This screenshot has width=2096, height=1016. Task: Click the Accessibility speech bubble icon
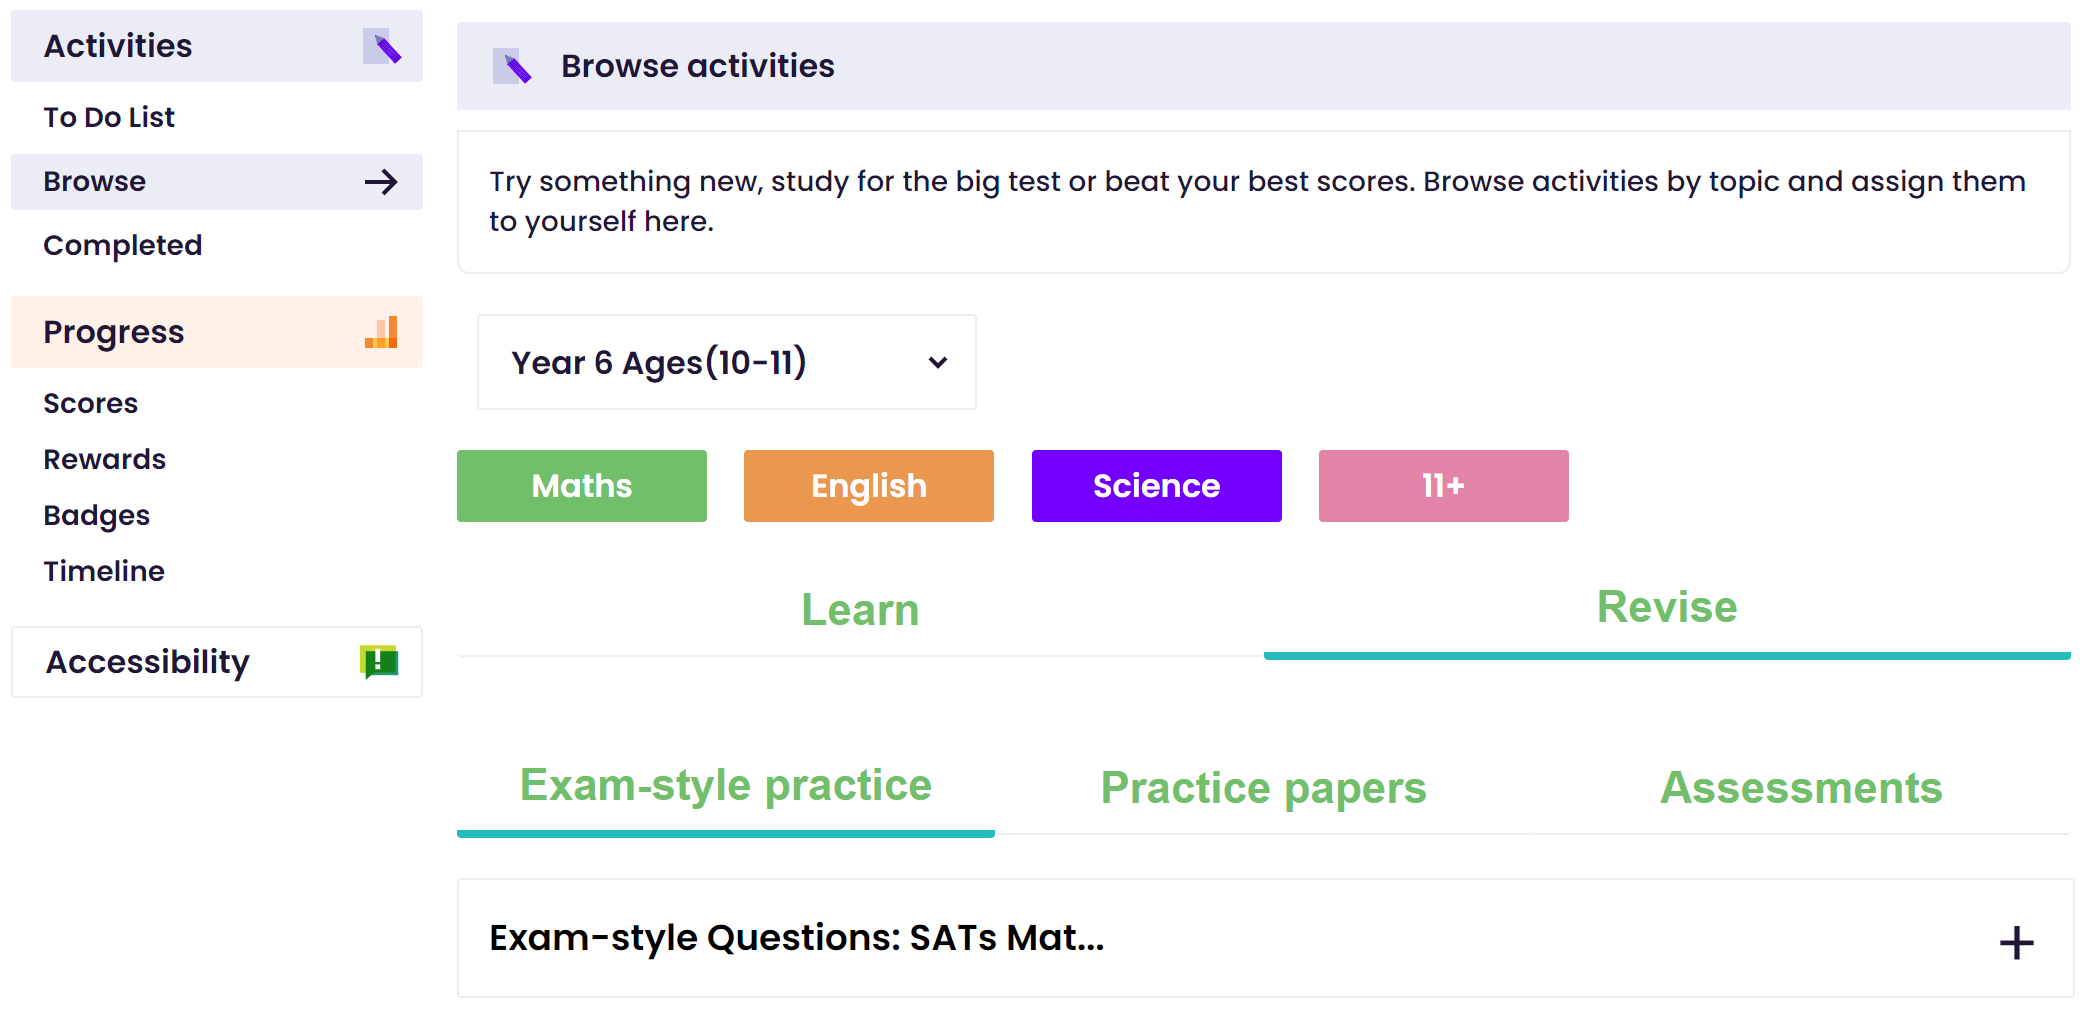coord(379,662)
